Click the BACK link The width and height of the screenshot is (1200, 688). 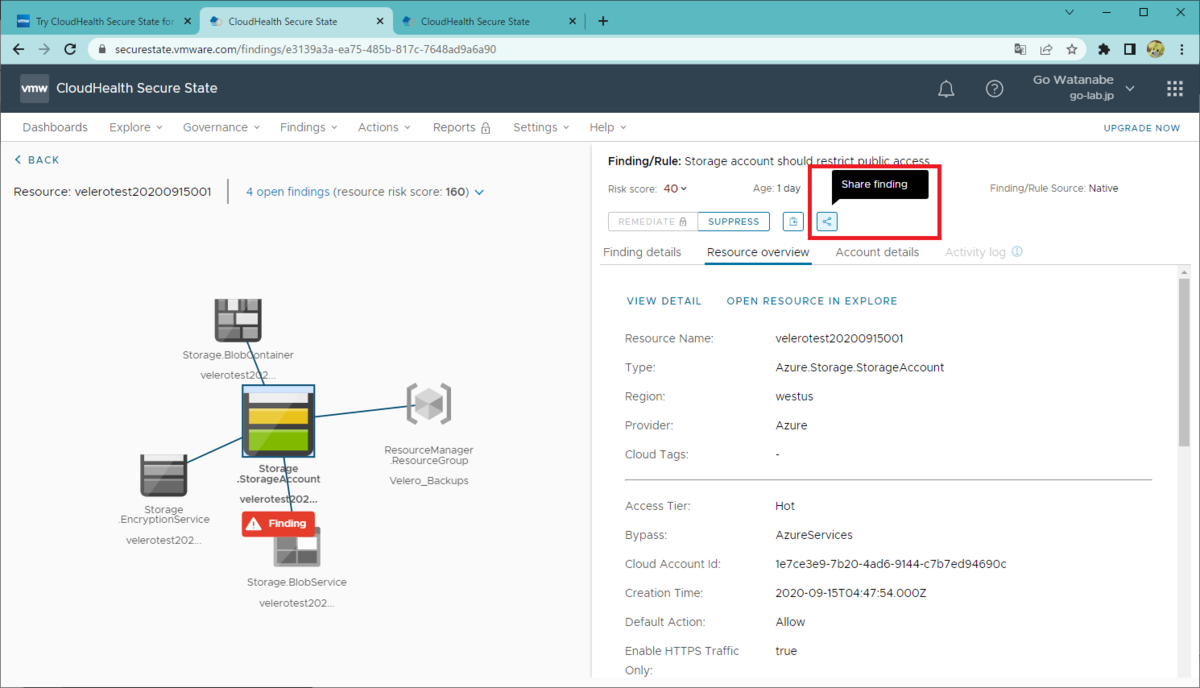click(37, 160)
